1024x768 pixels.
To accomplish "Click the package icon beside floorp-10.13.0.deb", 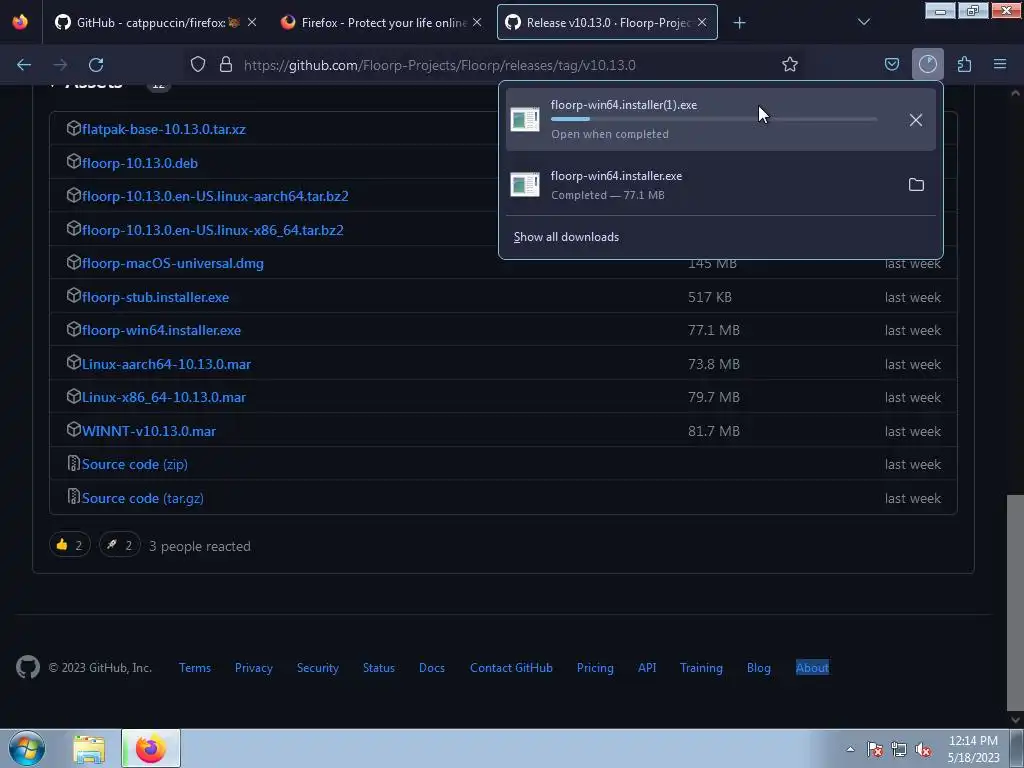I will (73, 162).
